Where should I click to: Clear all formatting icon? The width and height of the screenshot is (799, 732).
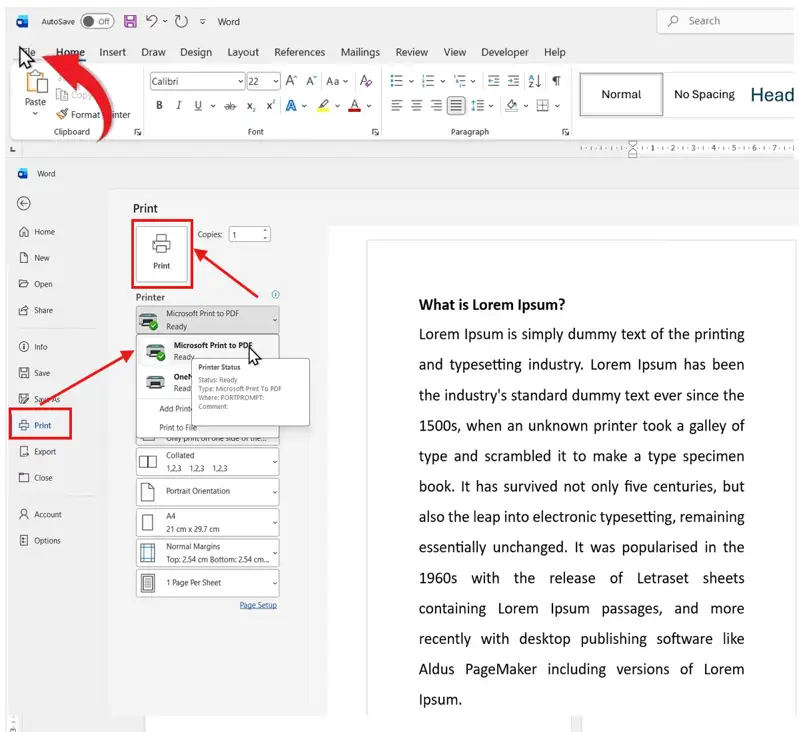pyautogui.click(x=366, y=80)
